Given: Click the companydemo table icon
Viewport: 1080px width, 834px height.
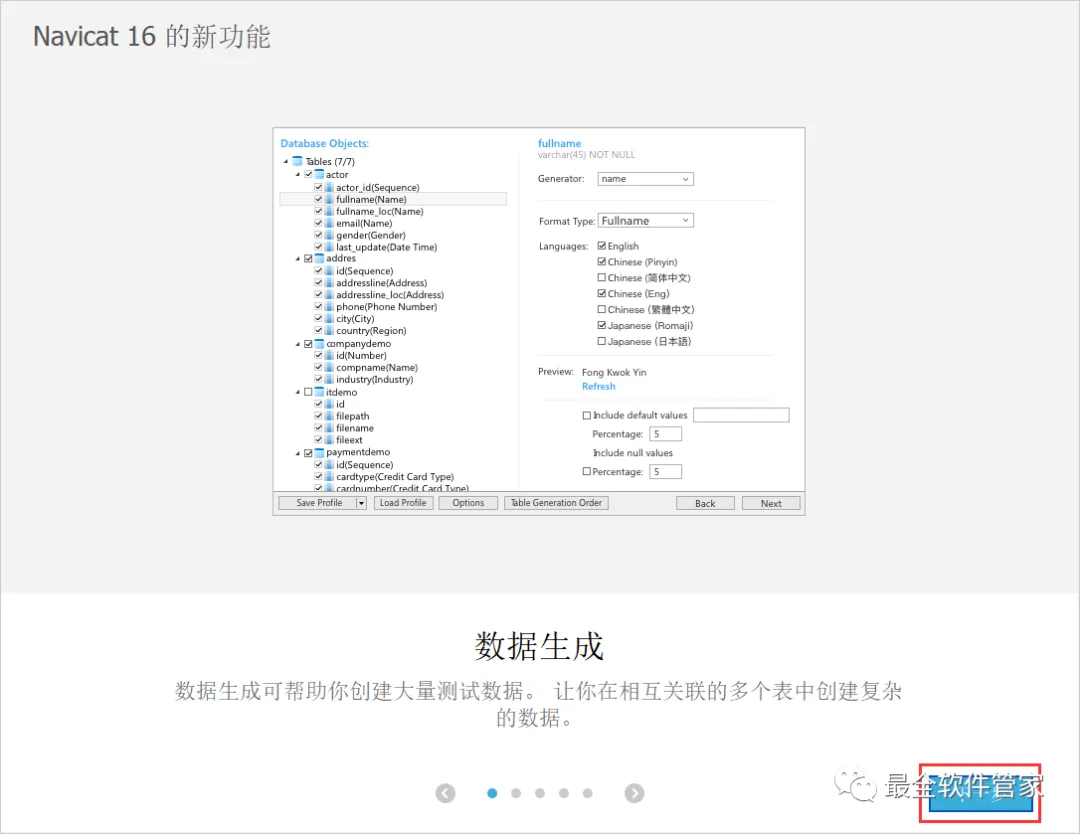Looking at the screenshot, I should pyautogui.click(x=319, y=344).
